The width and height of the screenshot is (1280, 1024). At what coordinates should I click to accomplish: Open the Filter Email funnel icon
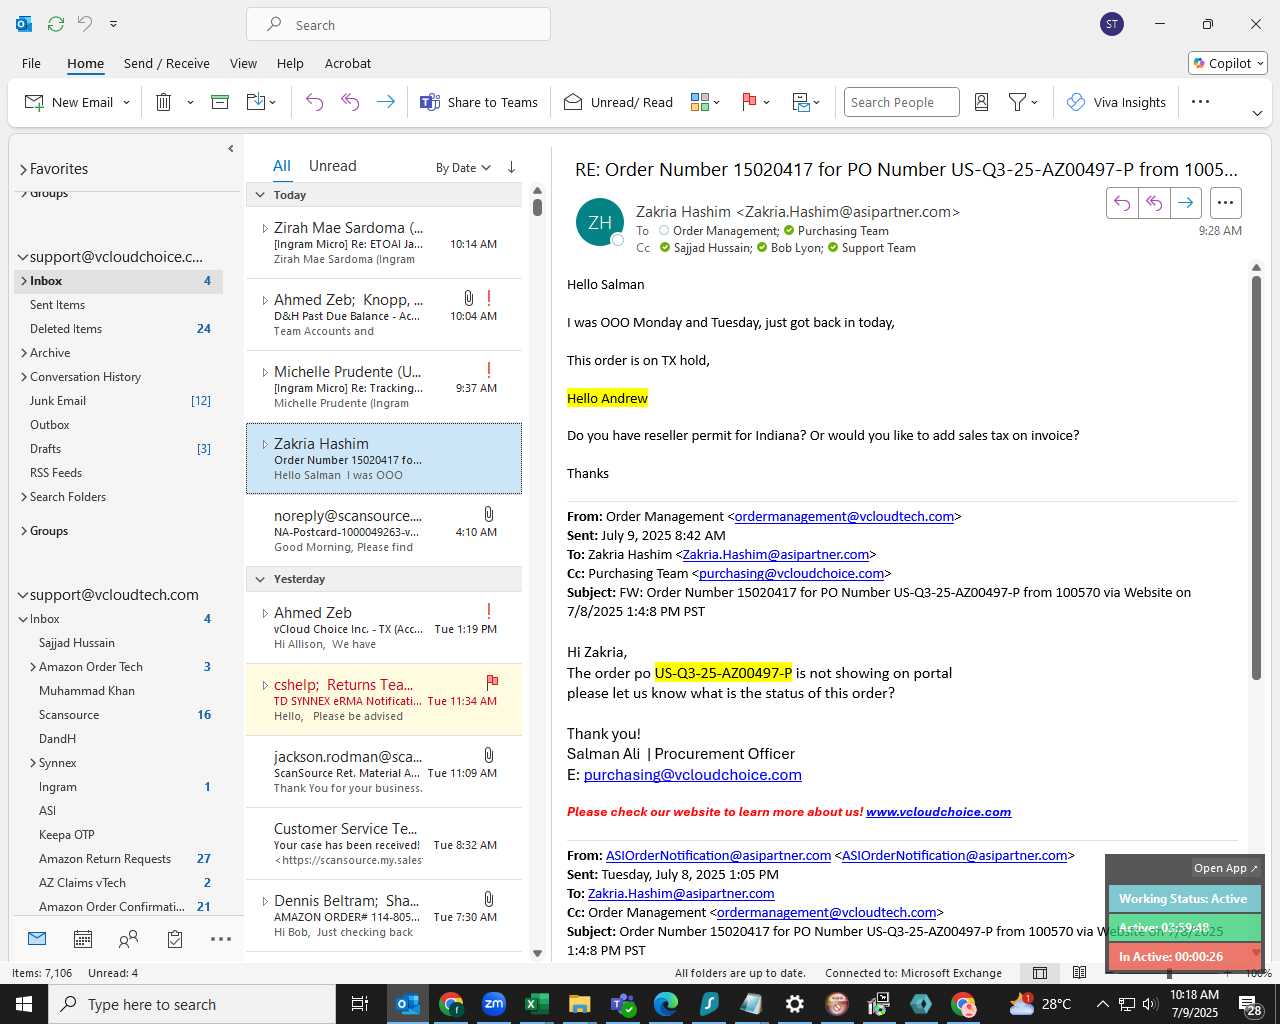click(x=1017, y=102)
